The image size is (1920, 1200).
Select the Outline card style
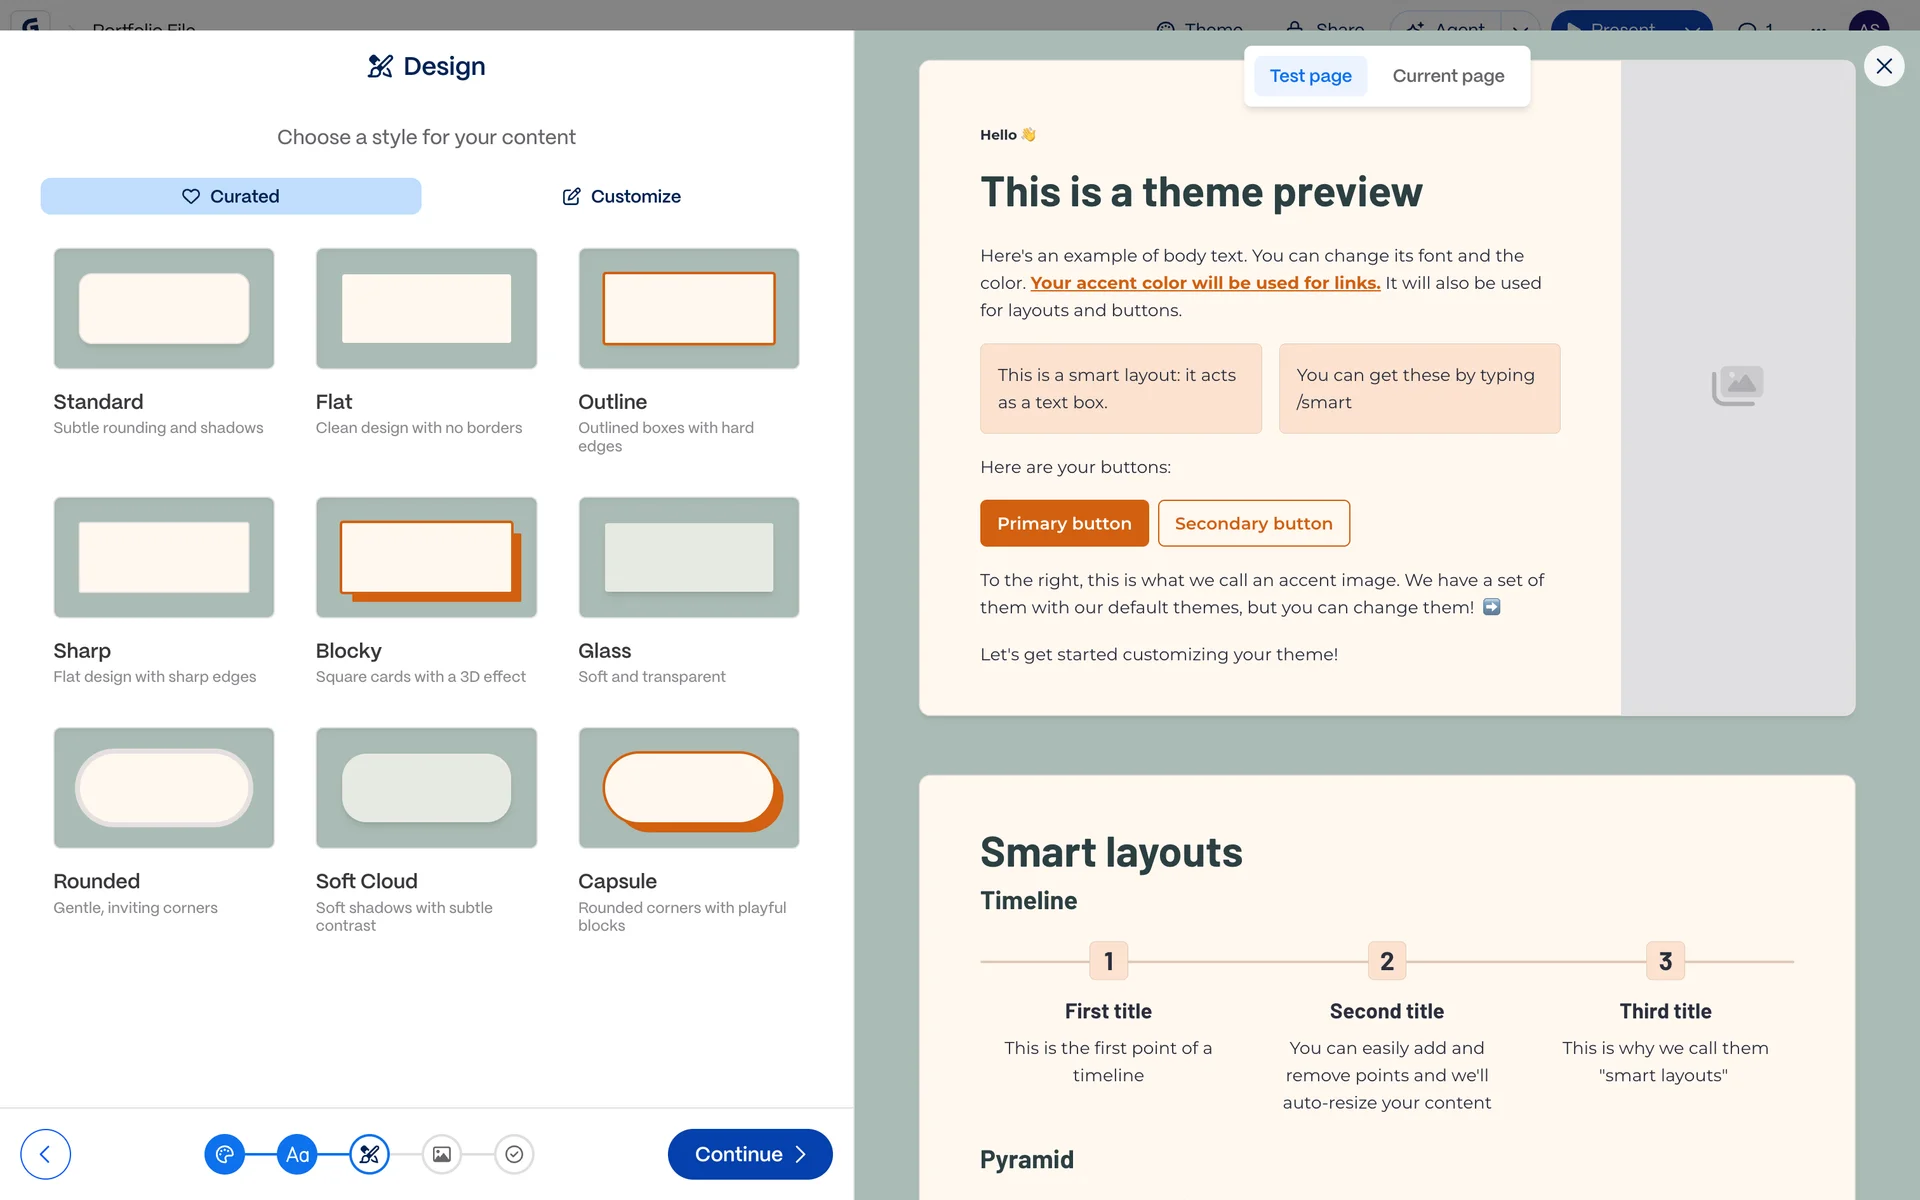[x=688, y=308]
